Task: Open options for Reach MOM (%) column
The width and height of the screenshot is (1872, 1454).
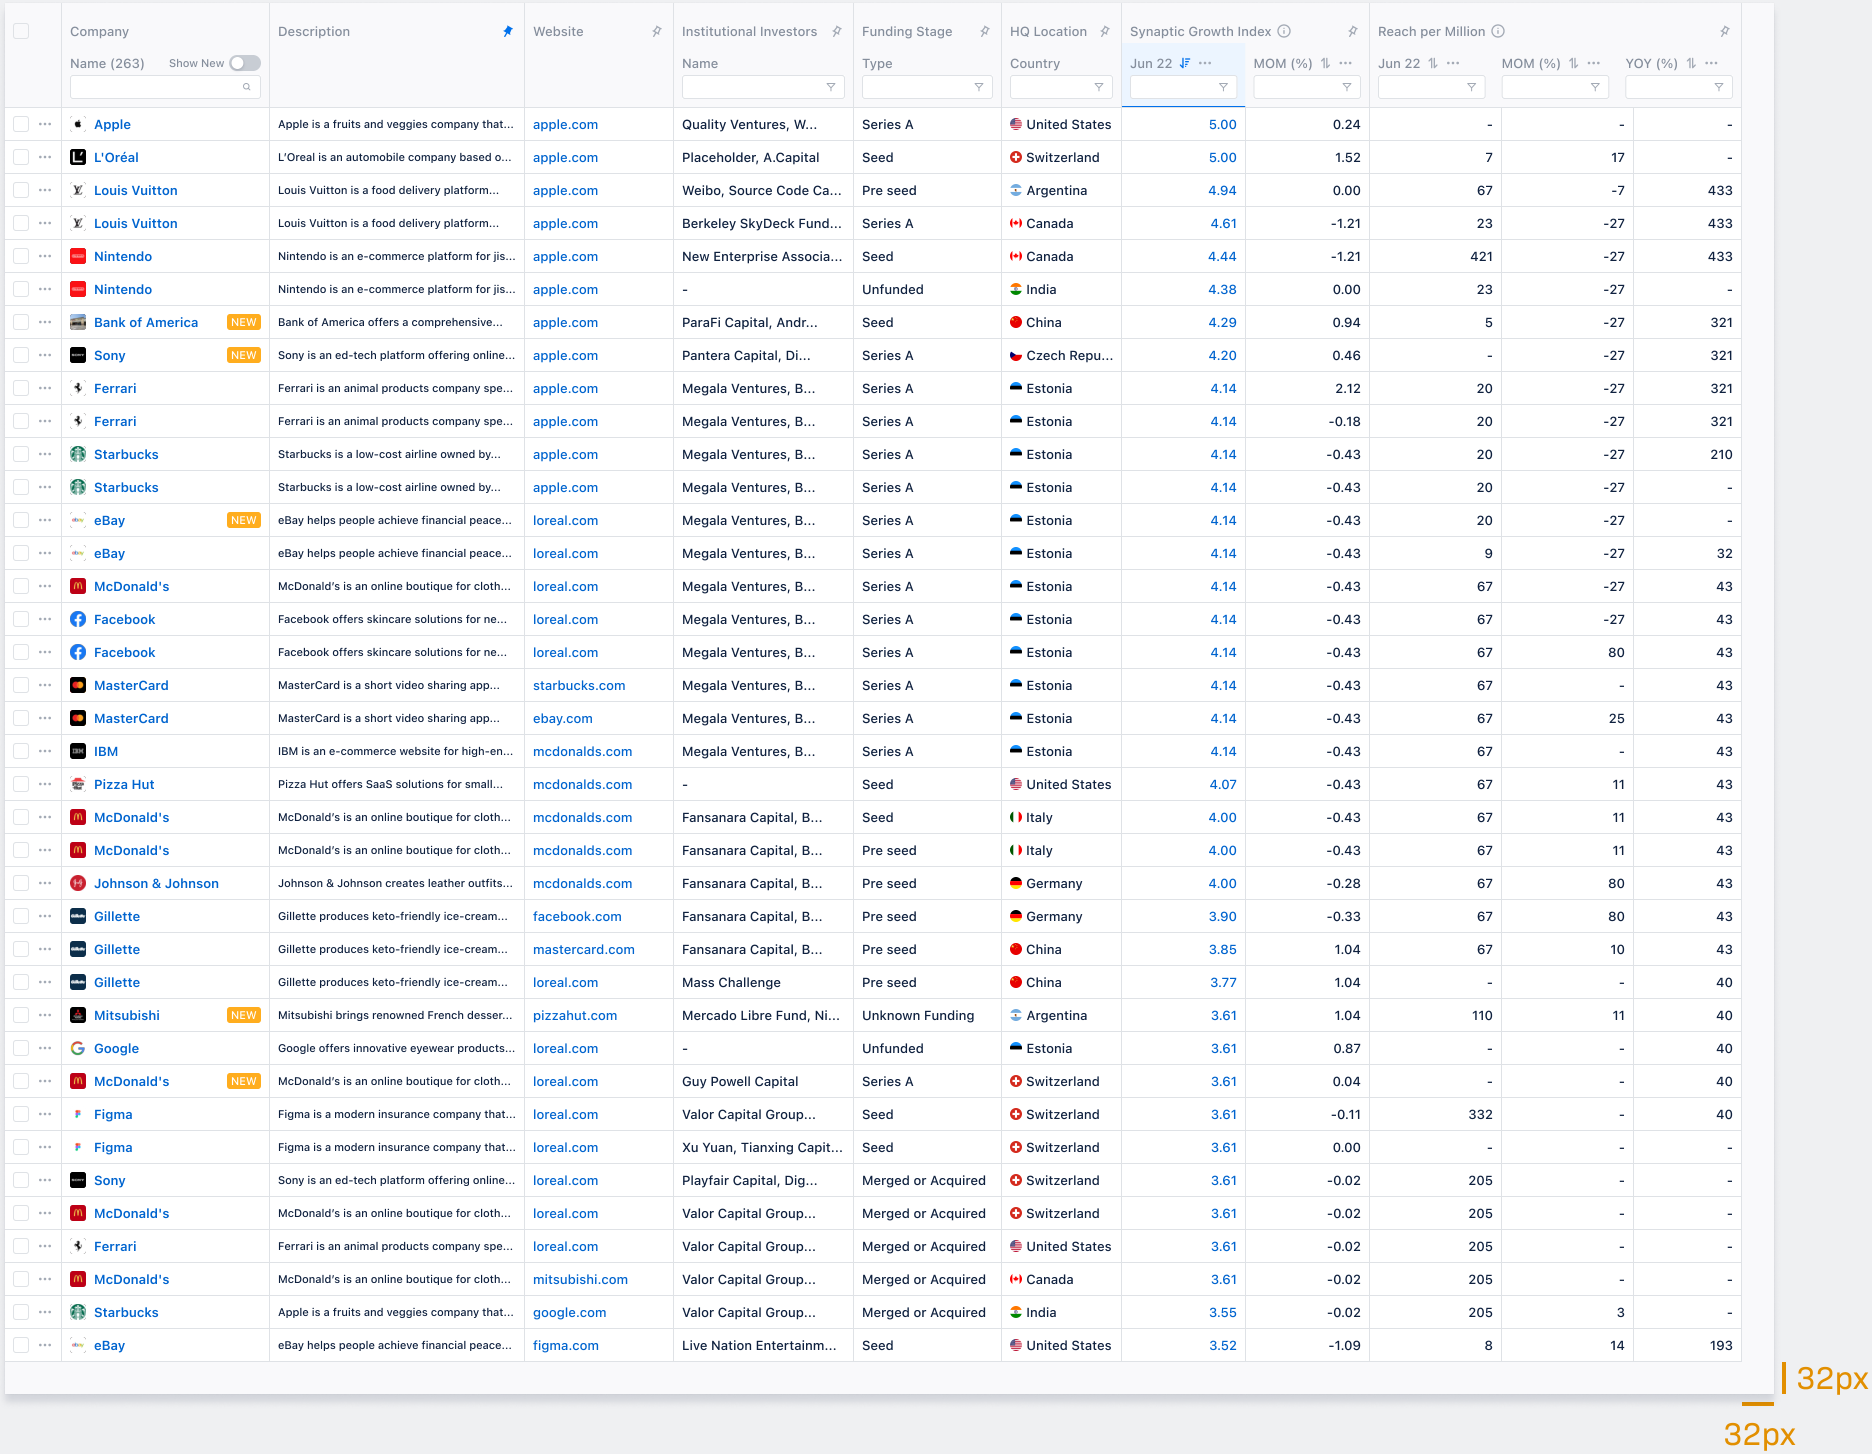Action: 1594,63
